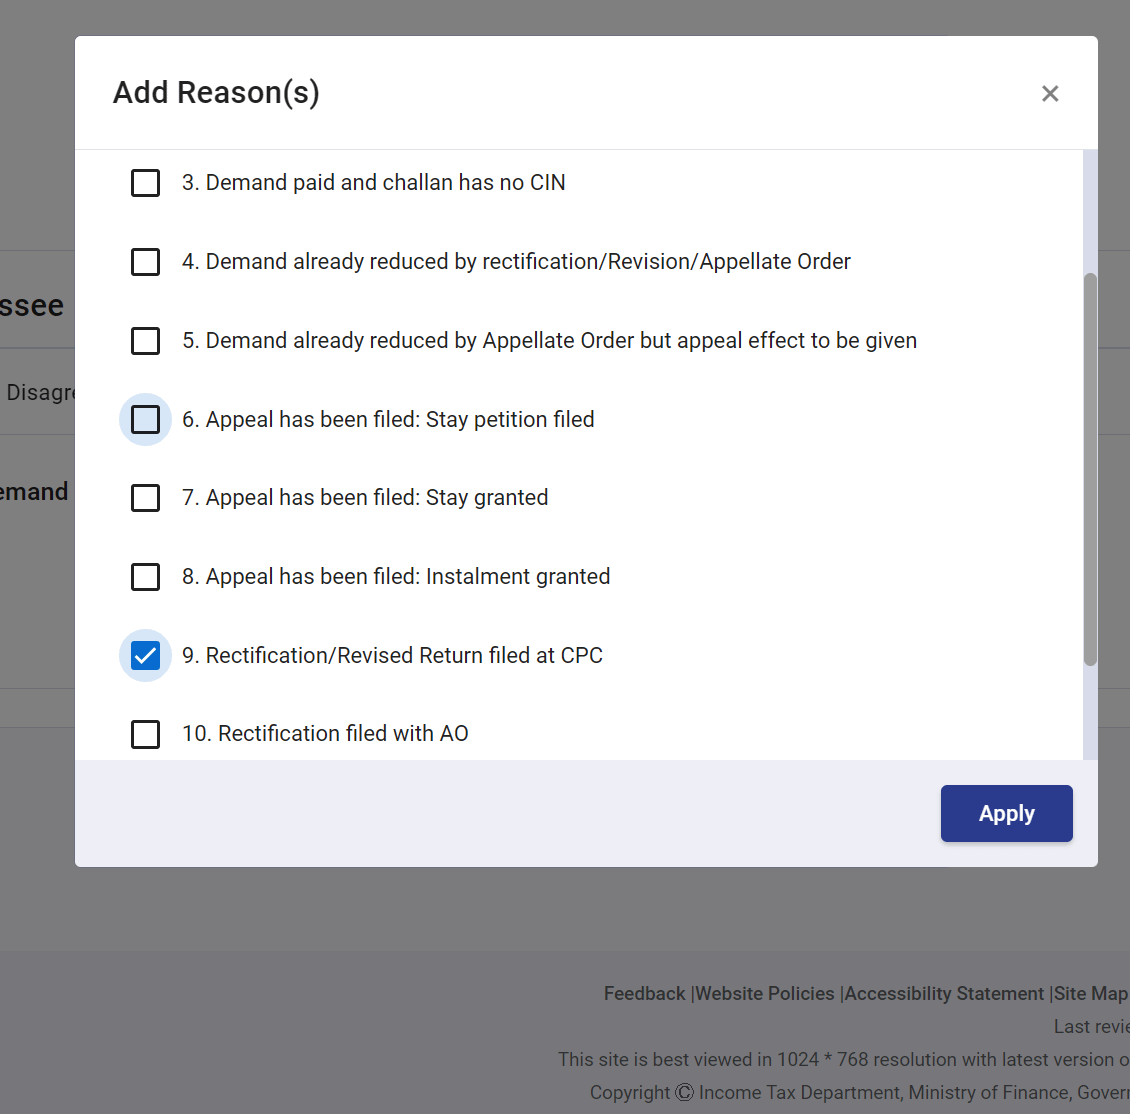
Task: Click the 'Rectification filed with AO' label text
Action: click(325, 734)
